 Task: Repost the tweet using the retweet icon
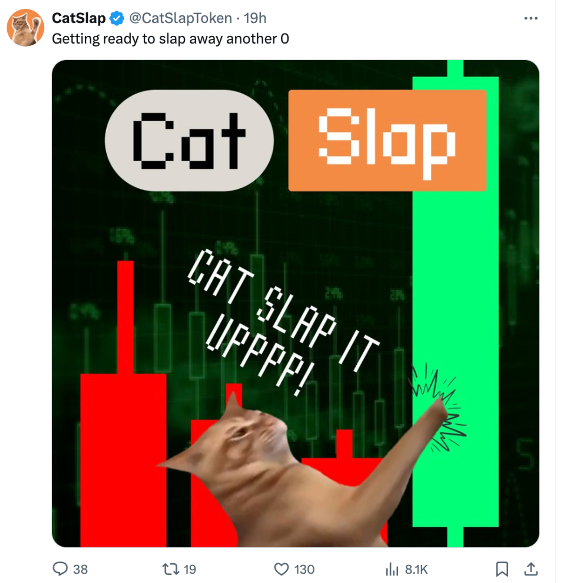pyautogui.click(x=170, y=569)
